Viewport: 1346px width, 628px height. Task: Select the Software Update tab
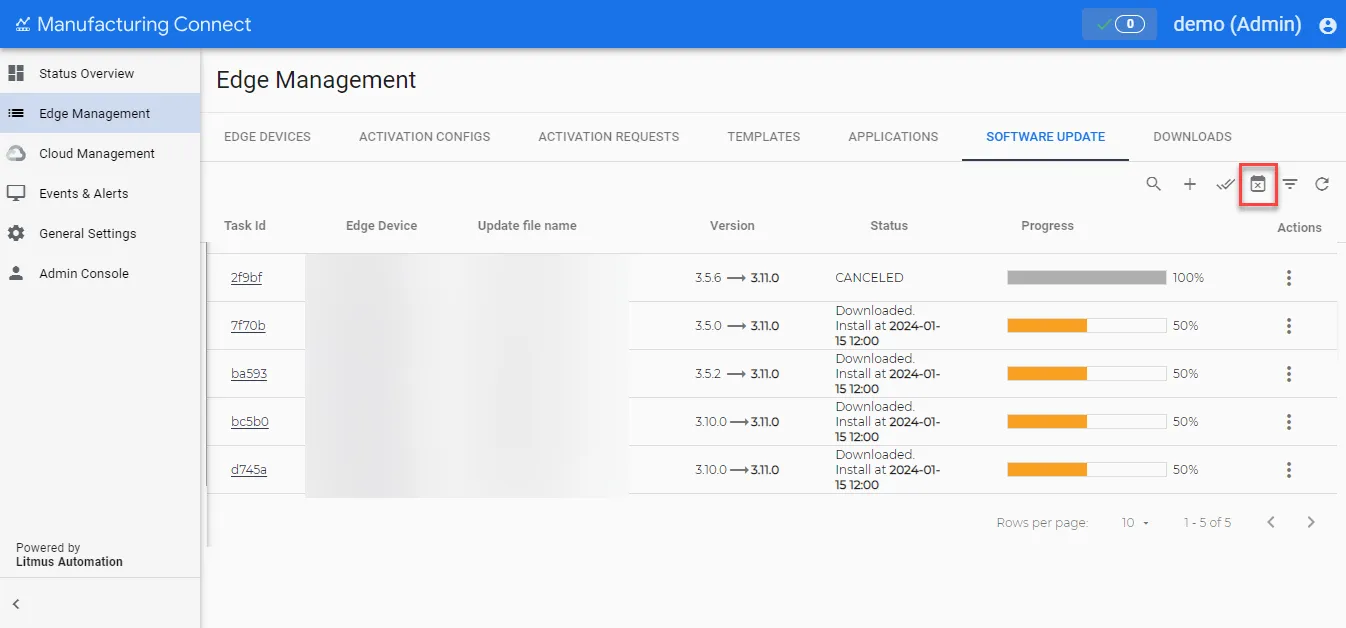pos(1046,137)
